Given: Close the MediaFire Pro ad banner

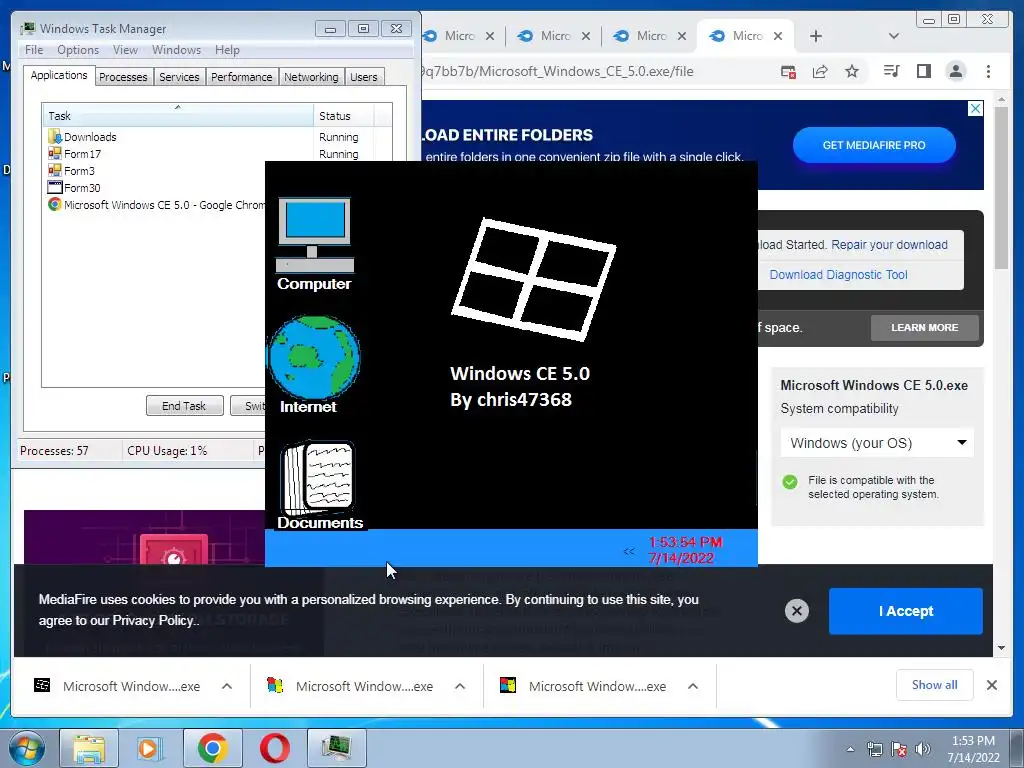Looking at the screenshot, I should click(x=975, y=108).
